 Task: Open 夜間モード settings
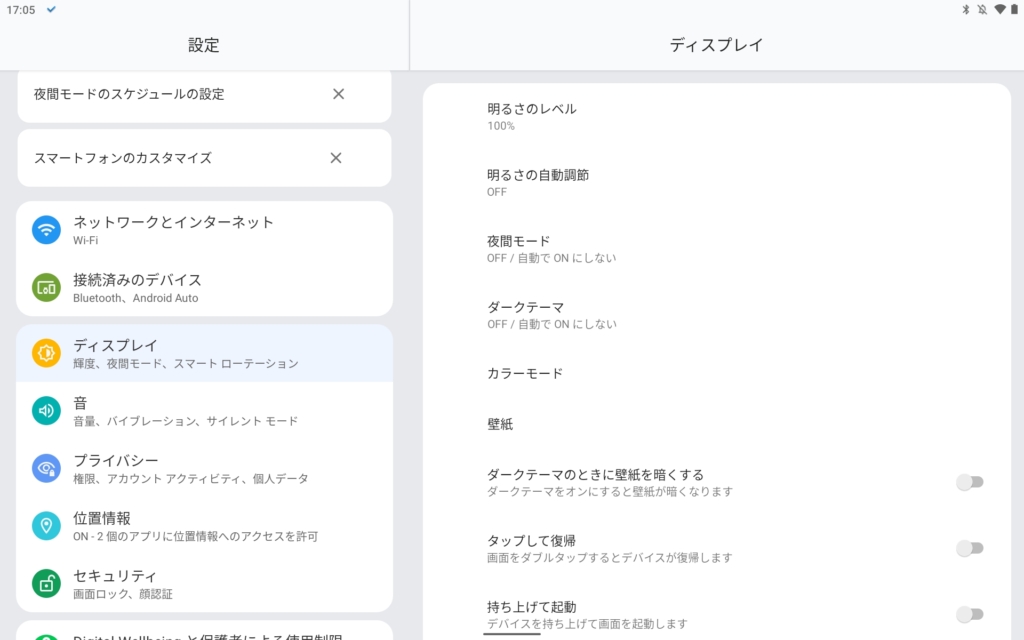click(700, 248)
